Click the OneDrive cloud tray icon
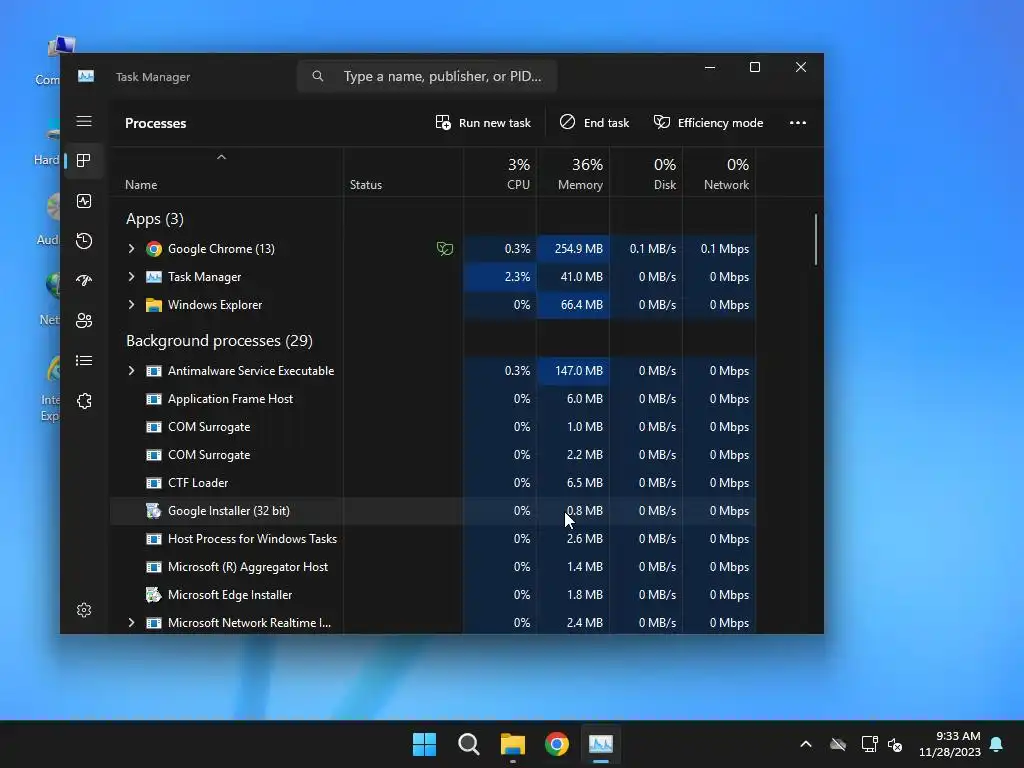The height and width of the screenshot is (768, 1024). (838, 744)
